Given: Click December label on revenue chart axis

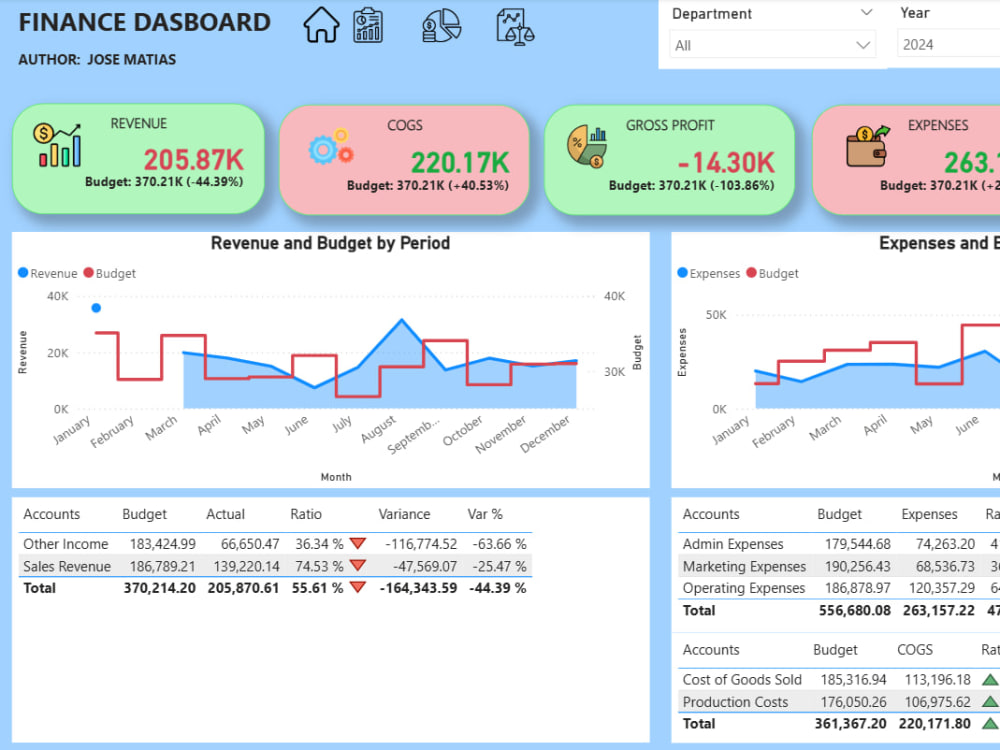Looking at the screenshot, I should click(545, 434).
